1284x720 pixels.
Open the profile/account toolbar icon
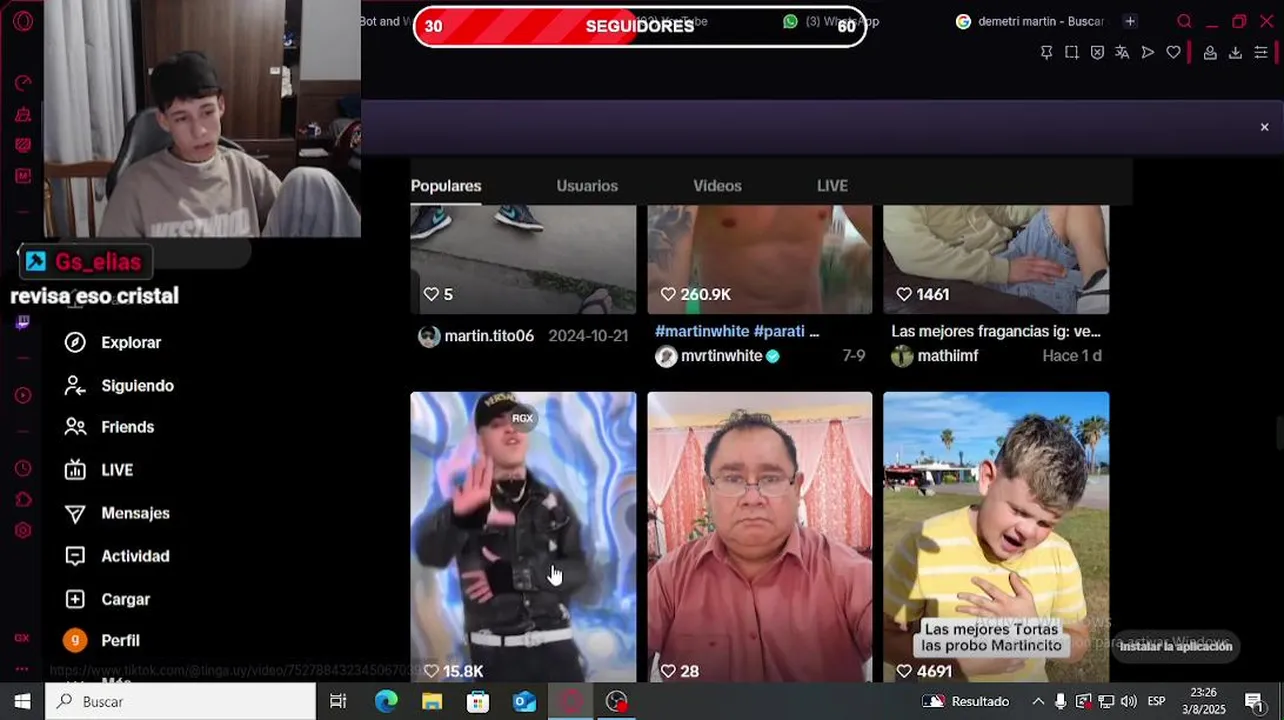tap(1210, 52)
